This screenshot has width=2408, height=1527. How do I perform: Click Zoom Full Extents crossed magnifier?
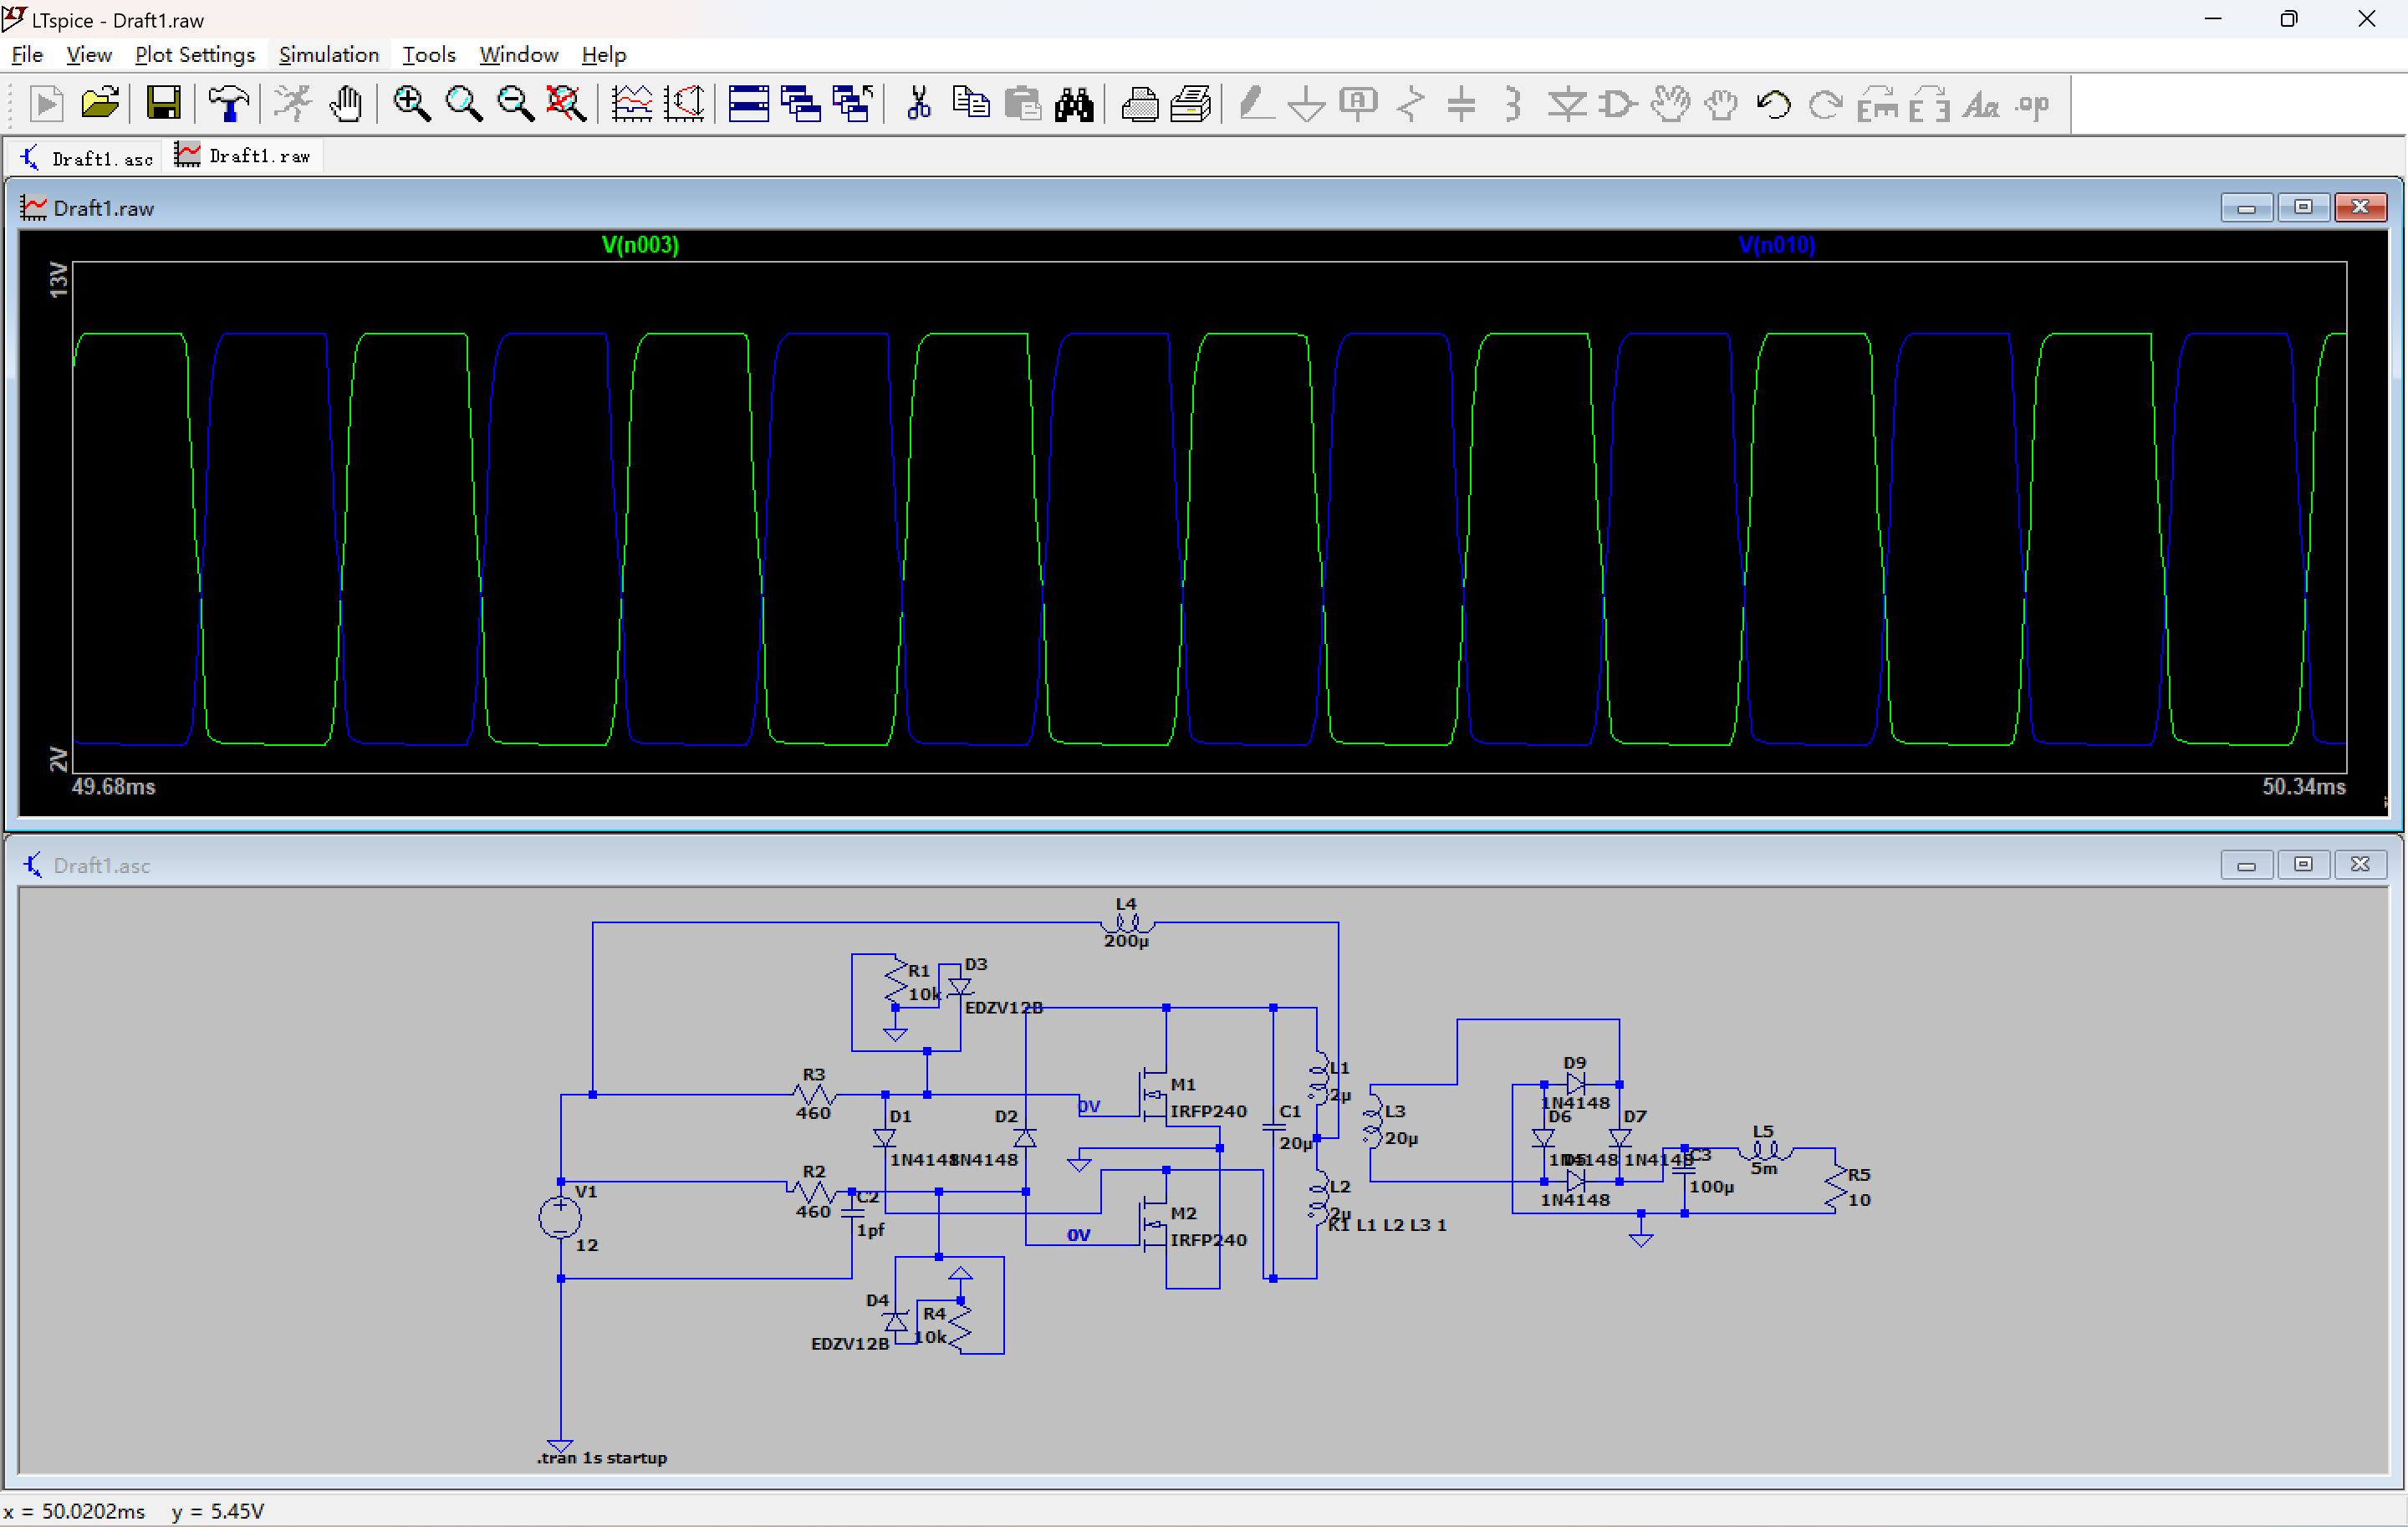tap(566, 103)
